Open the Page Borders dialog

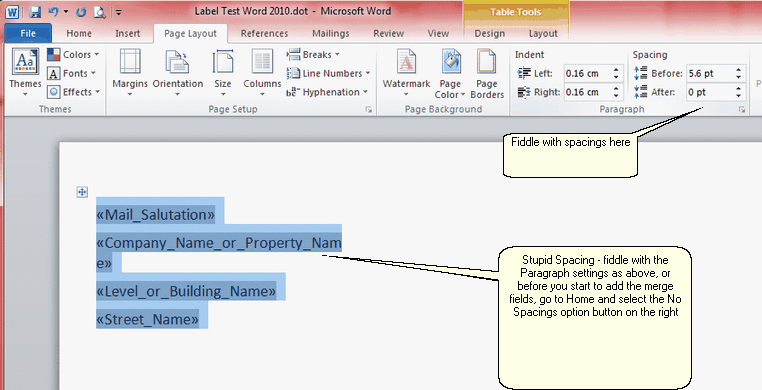click(x=487, y=73)
